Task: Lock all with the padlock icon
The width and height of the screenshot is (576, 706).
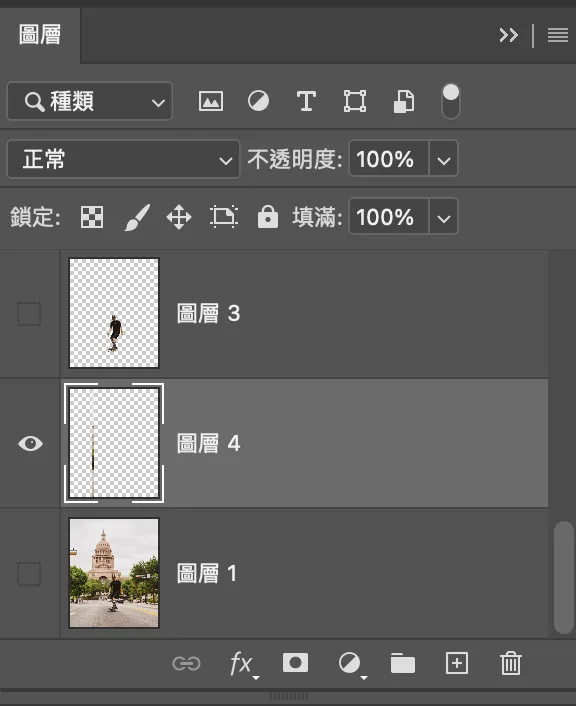Action: pos(268,217)
